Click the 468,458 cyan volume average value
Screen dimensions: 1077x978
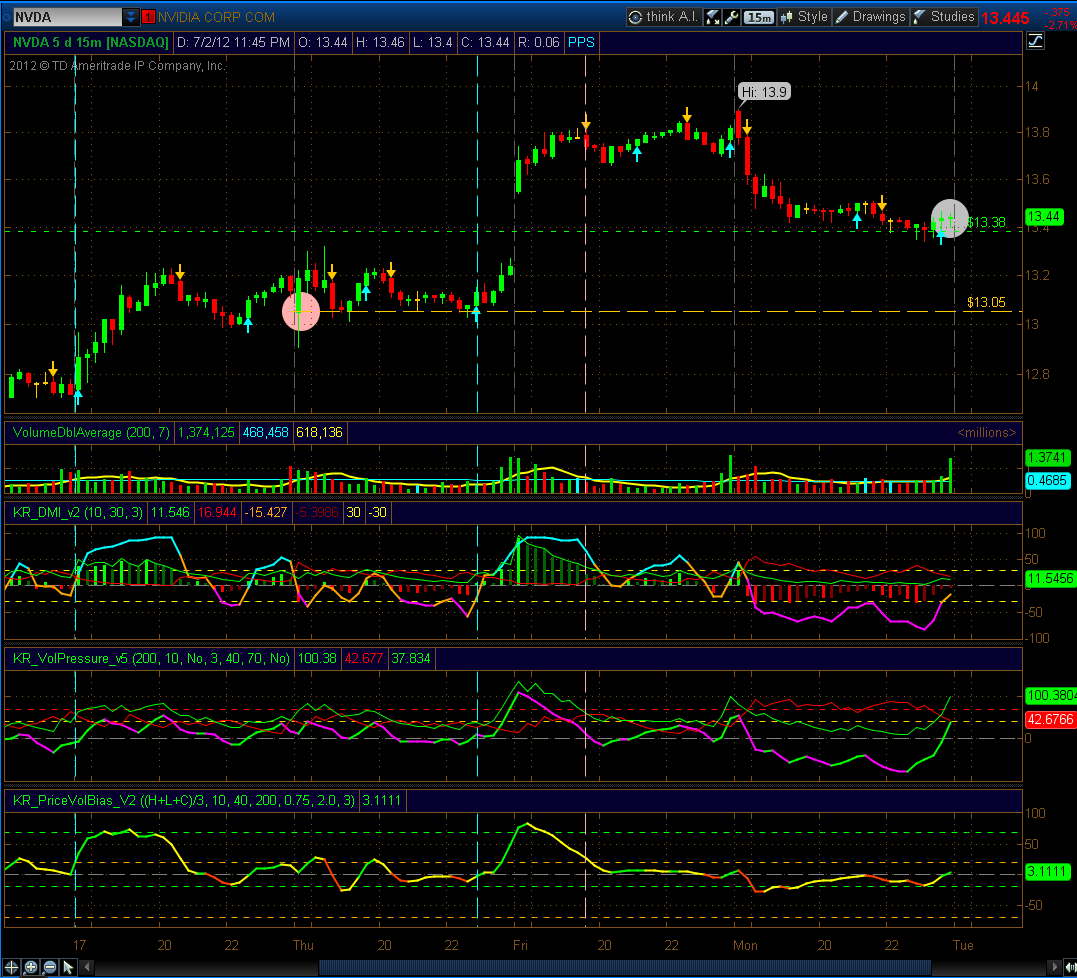pos(265,433)
